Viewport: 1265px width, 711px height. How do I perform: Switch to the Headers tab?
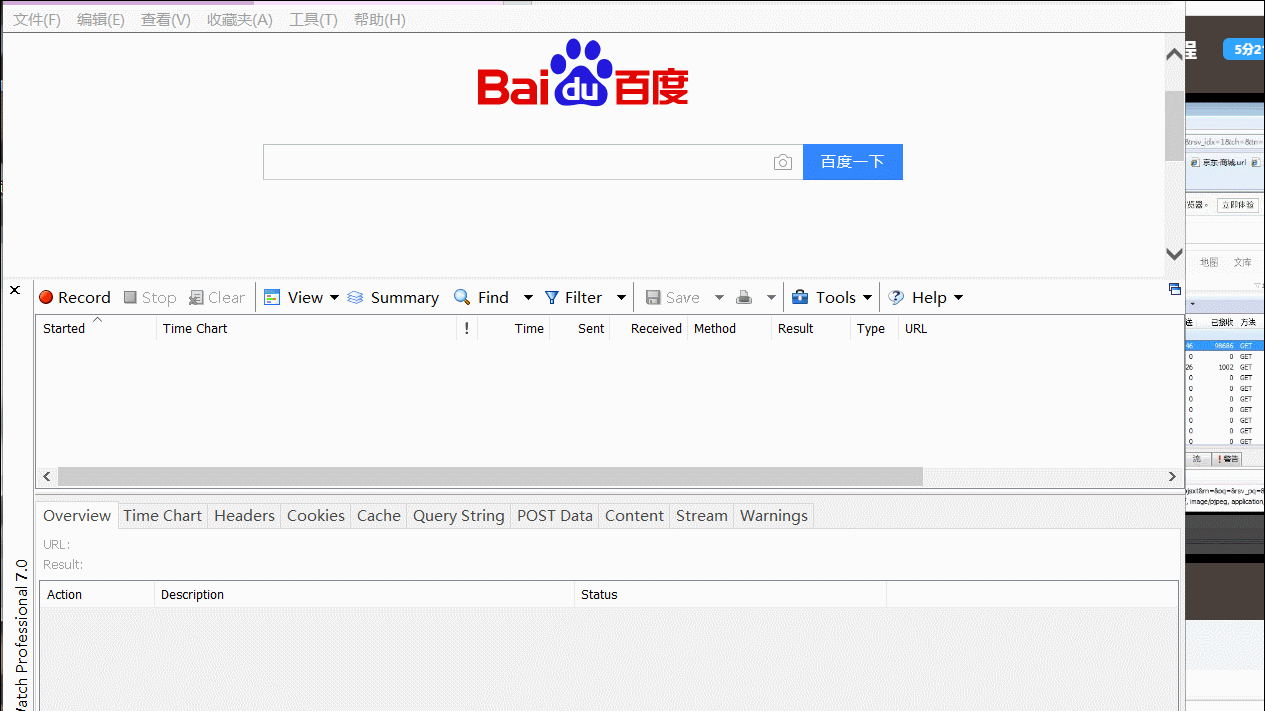coord(244,516)
